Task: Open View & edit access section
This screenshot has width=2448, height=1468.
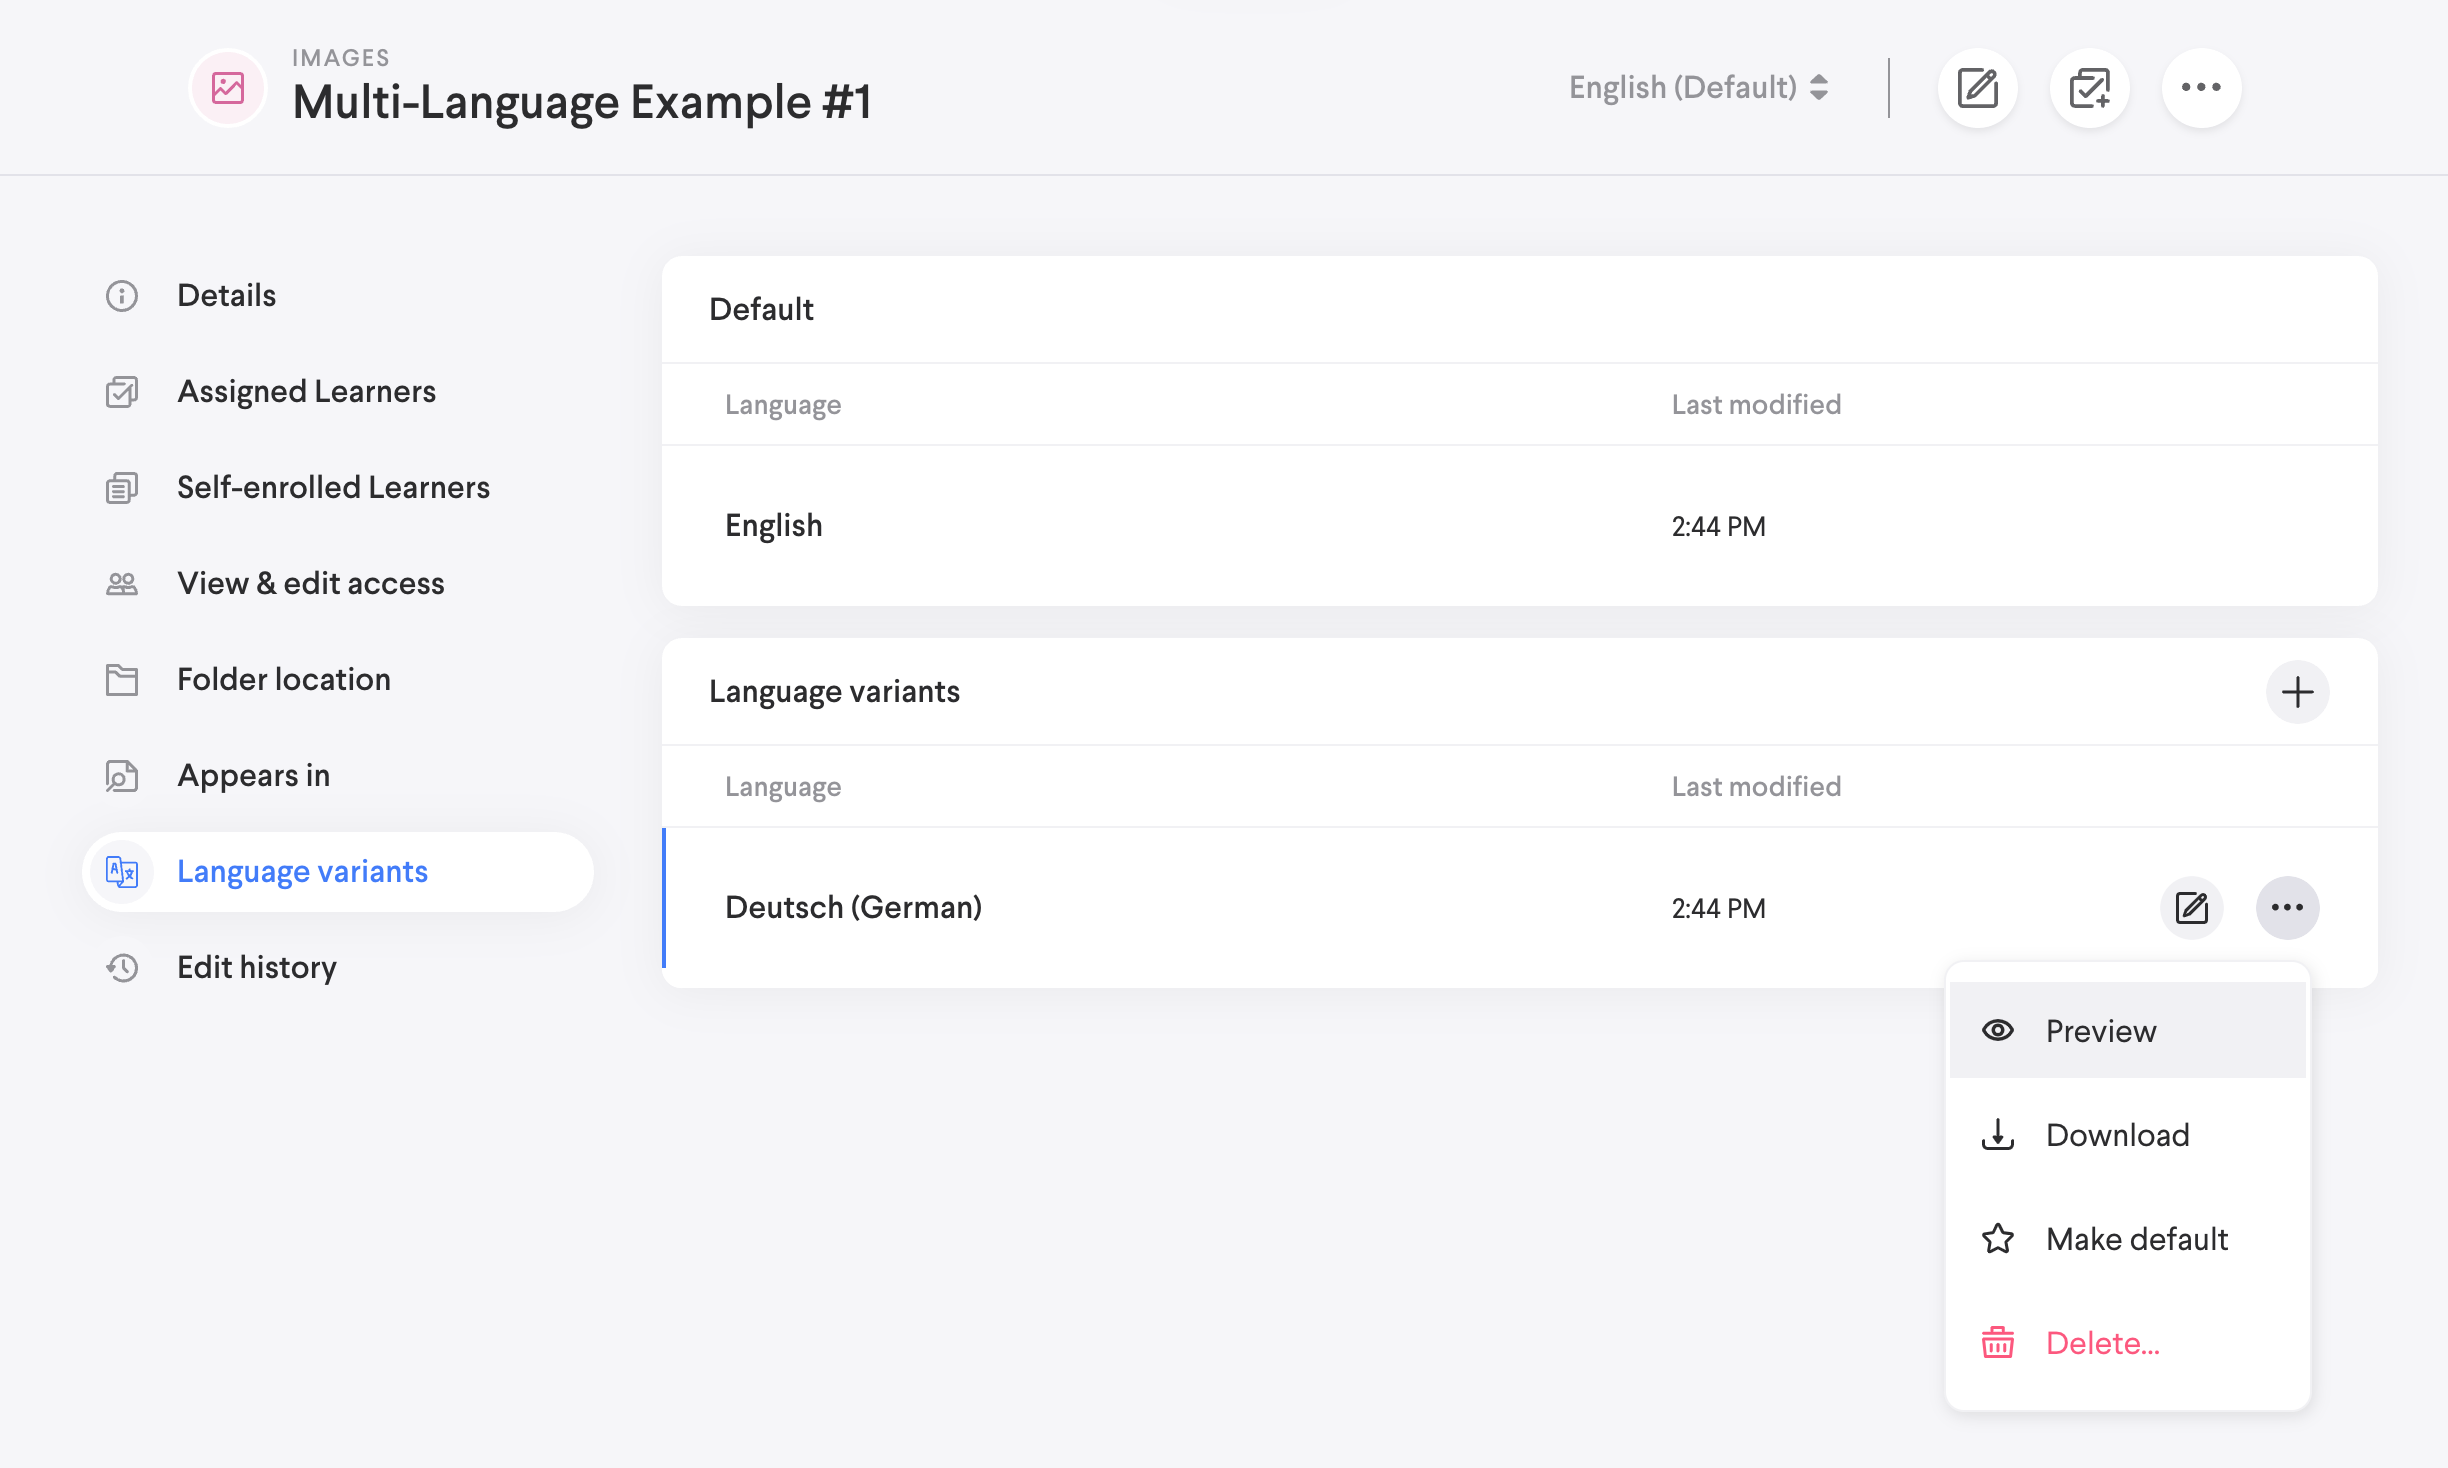Action: click(310, 584)
